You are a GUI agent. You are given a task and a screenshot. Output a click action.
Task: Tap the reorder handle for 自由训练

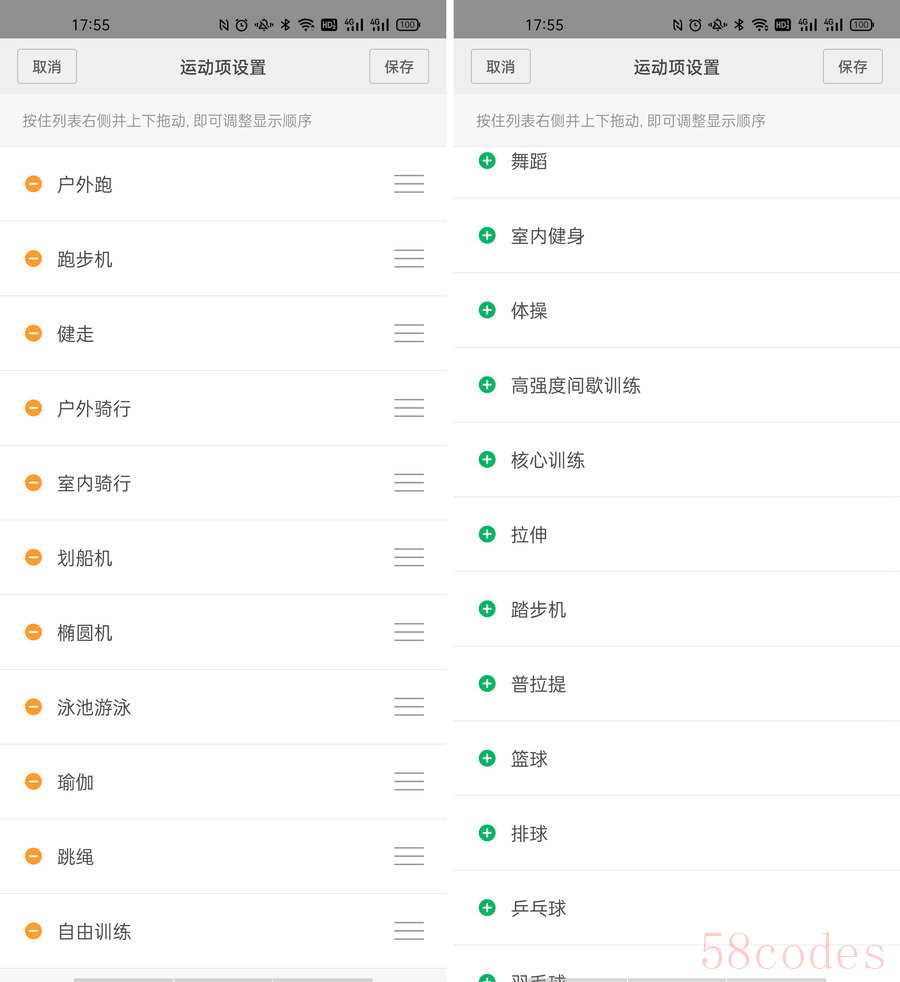409,931
